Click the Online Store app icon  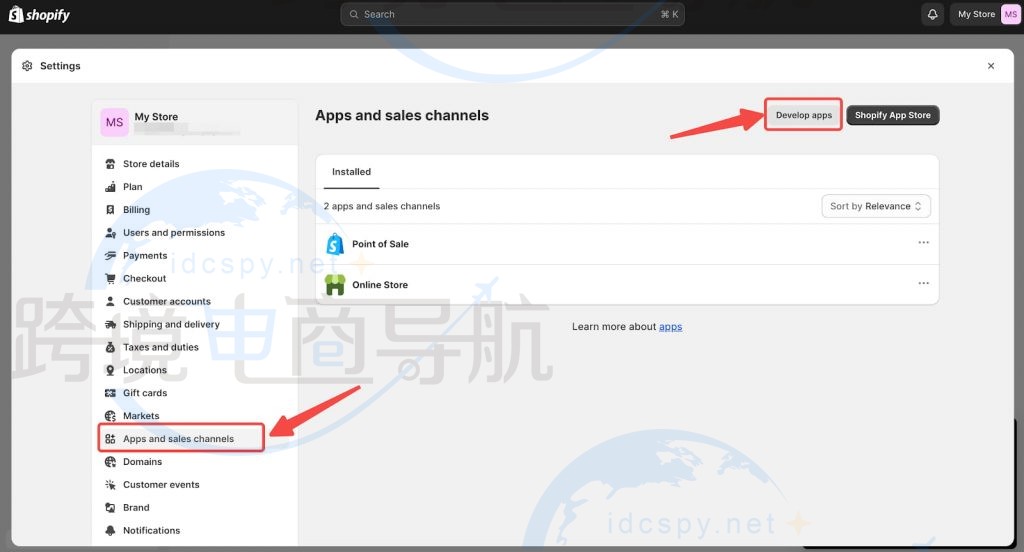335,285
